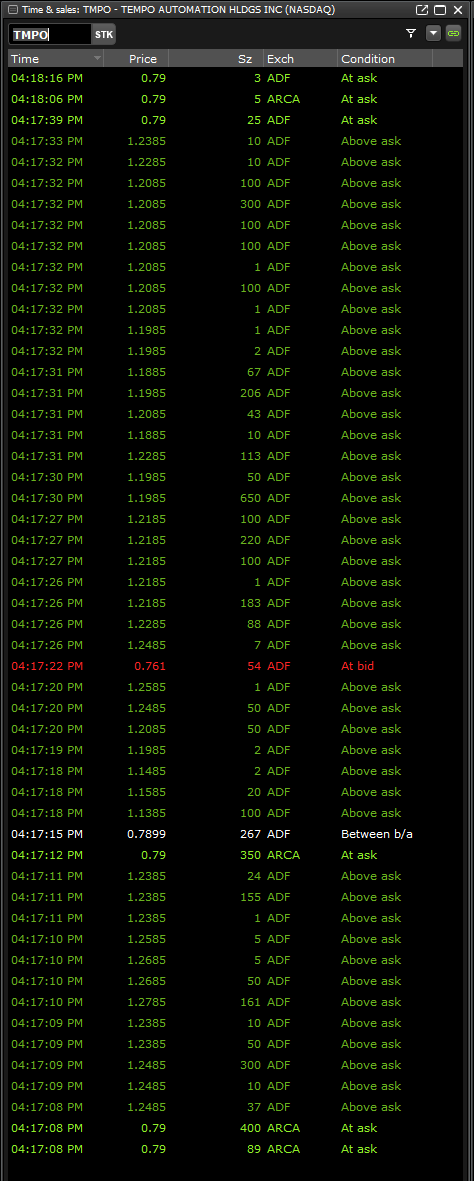Close the Time & sales window
474x1181 pixels.
tap(457, 10)
